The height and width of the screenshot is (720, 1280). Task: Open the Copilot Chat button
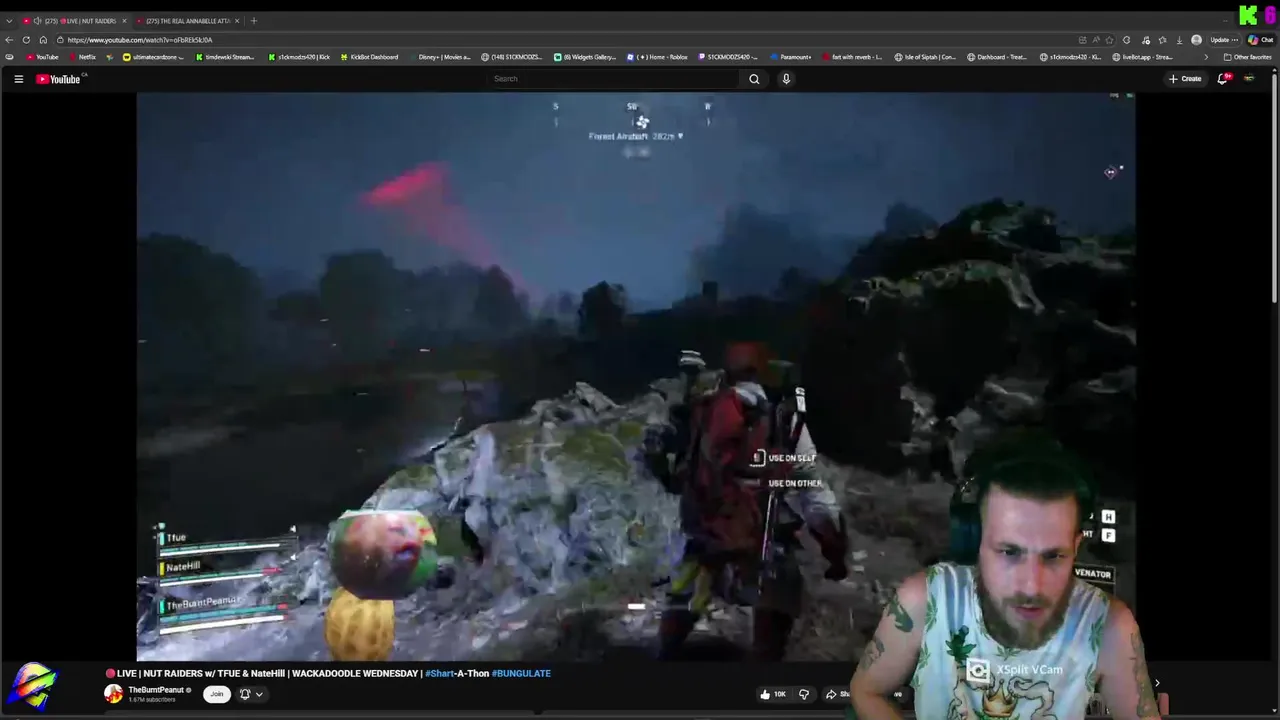(x=1260, y=40)
